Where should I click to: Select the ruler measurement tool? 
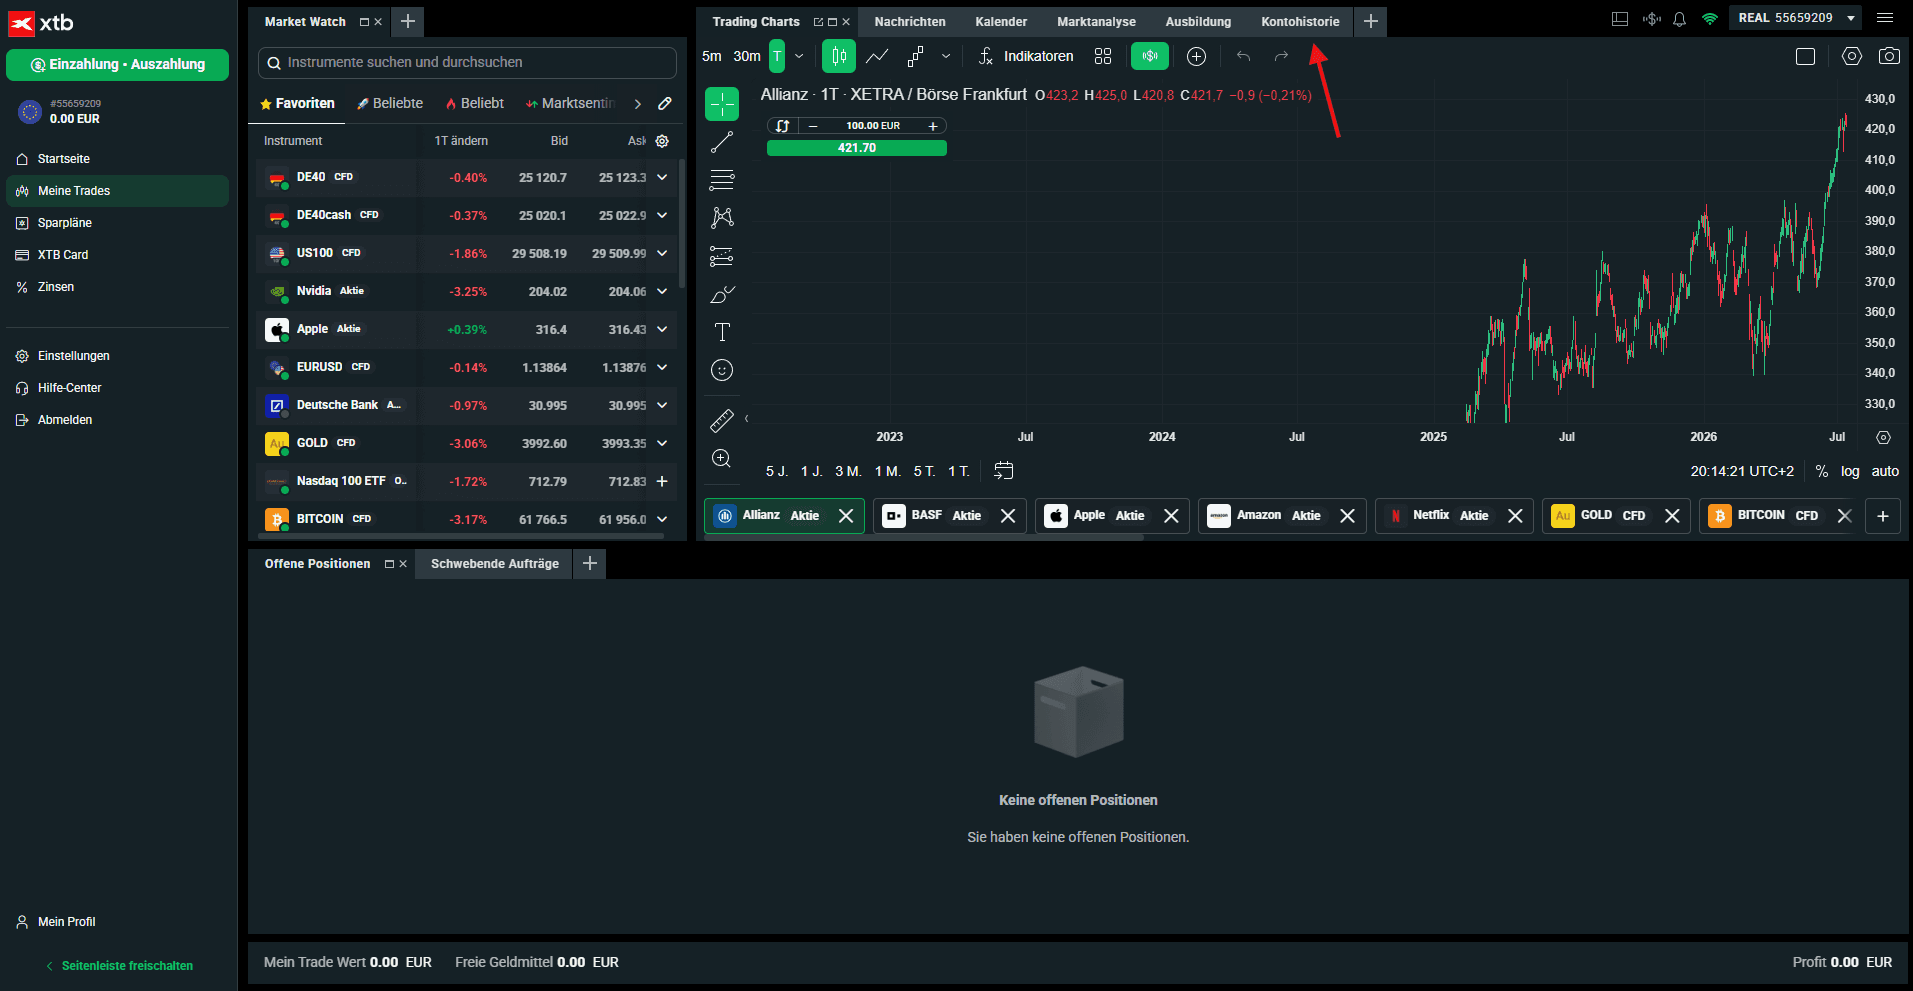(722, 421)
